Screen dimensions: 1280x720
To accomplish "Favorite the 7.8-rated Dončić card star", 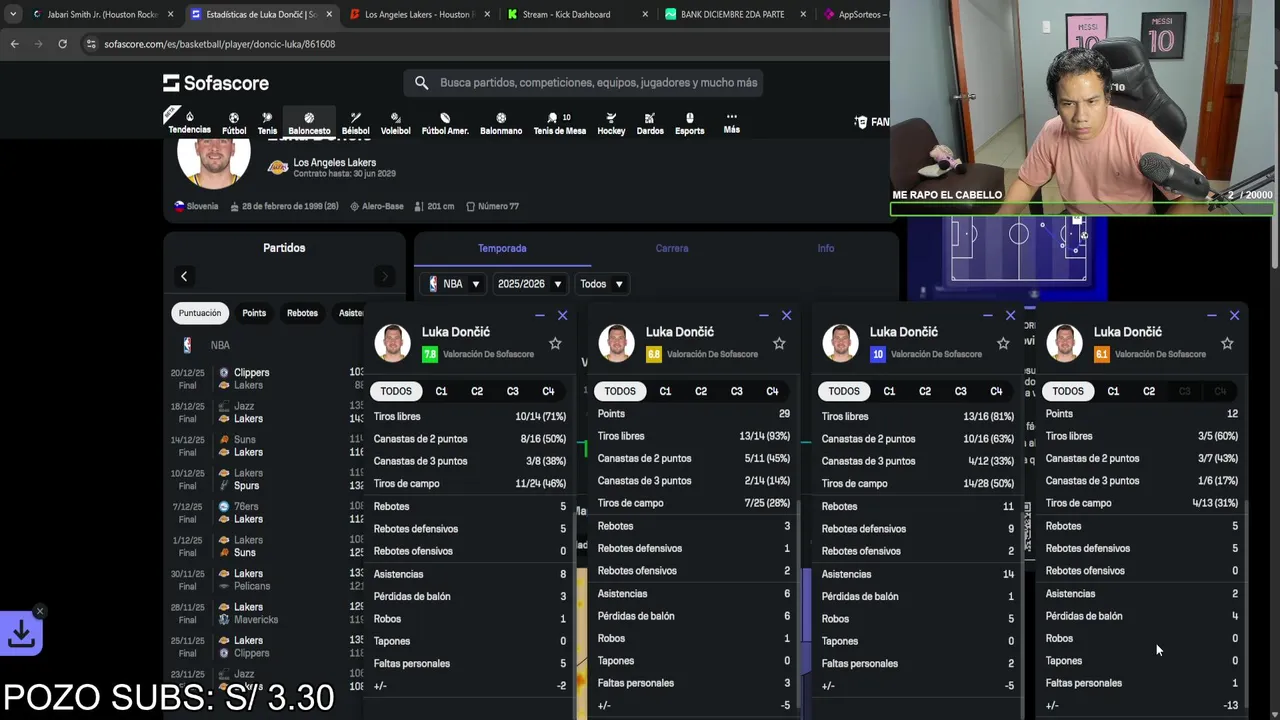I will coord(555,343).
